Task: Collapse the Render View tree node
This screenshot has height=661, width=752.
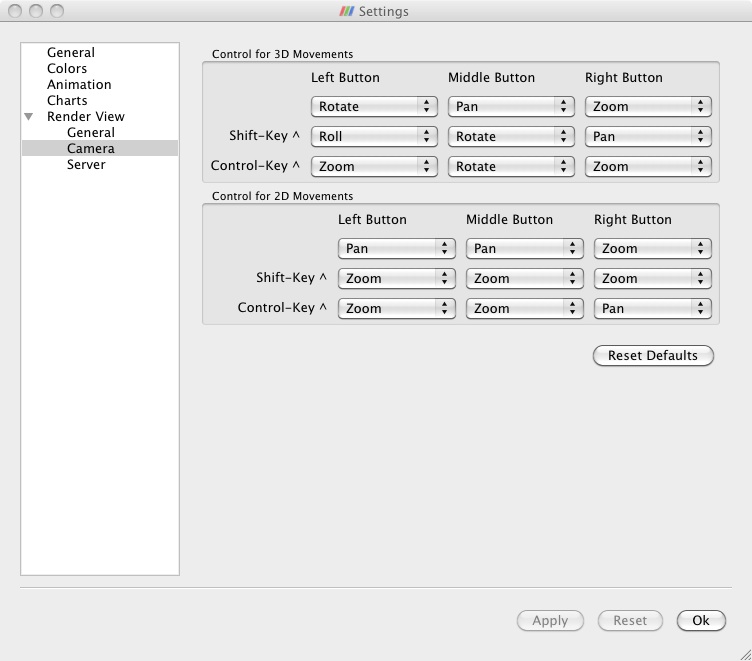Action: pyautogui.click(x=29, y=117)
